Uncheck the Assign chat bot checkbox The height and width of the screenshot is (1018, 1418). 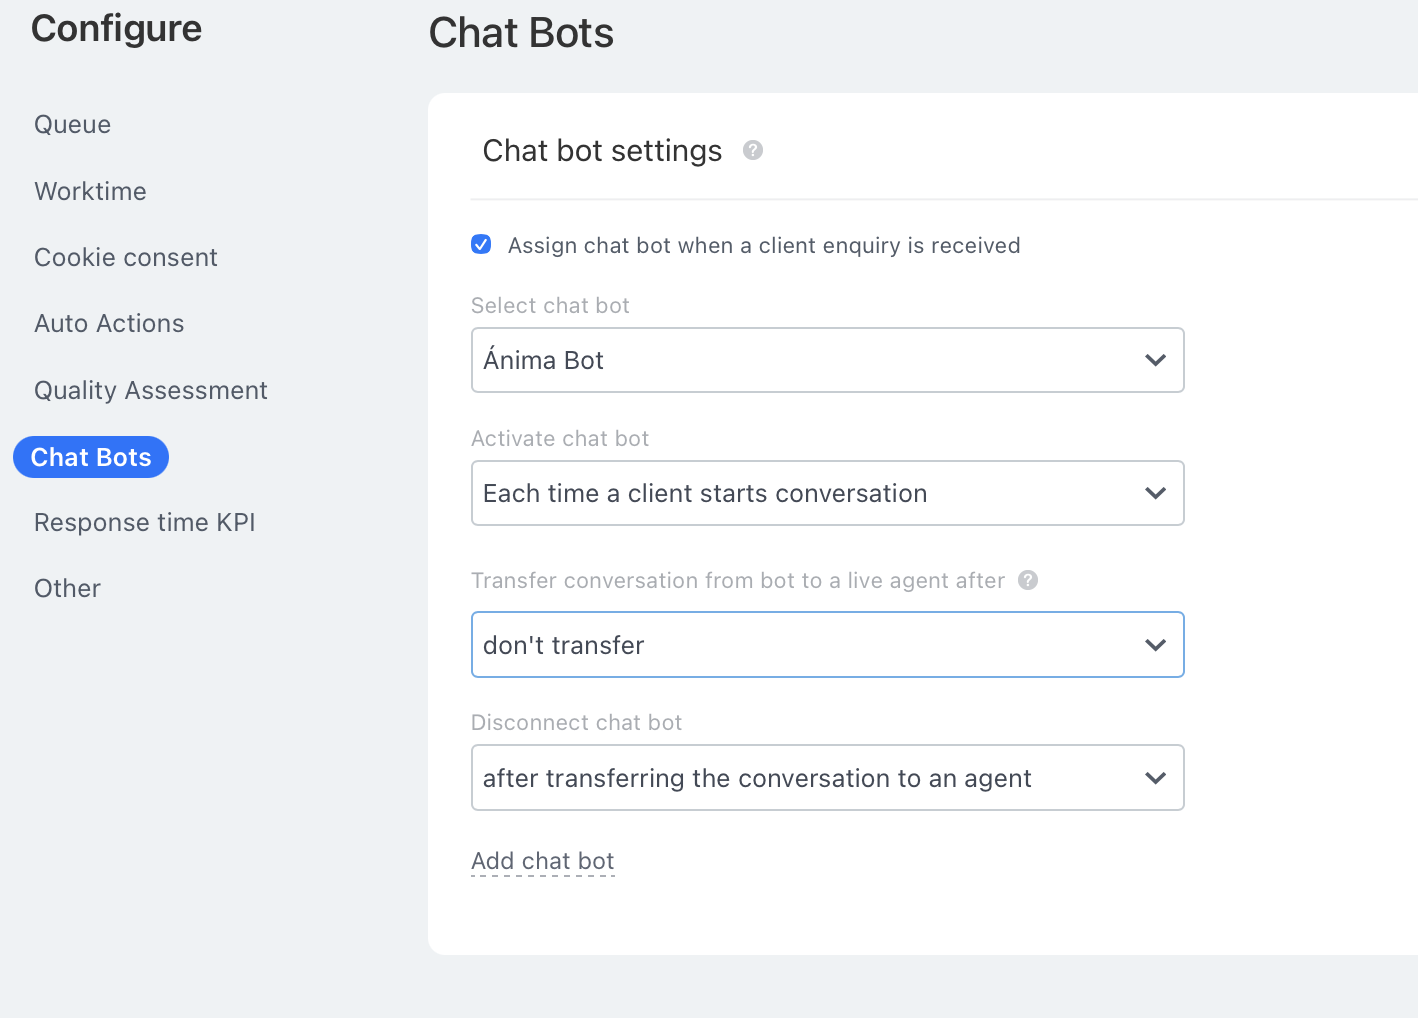tap(481, 245)
